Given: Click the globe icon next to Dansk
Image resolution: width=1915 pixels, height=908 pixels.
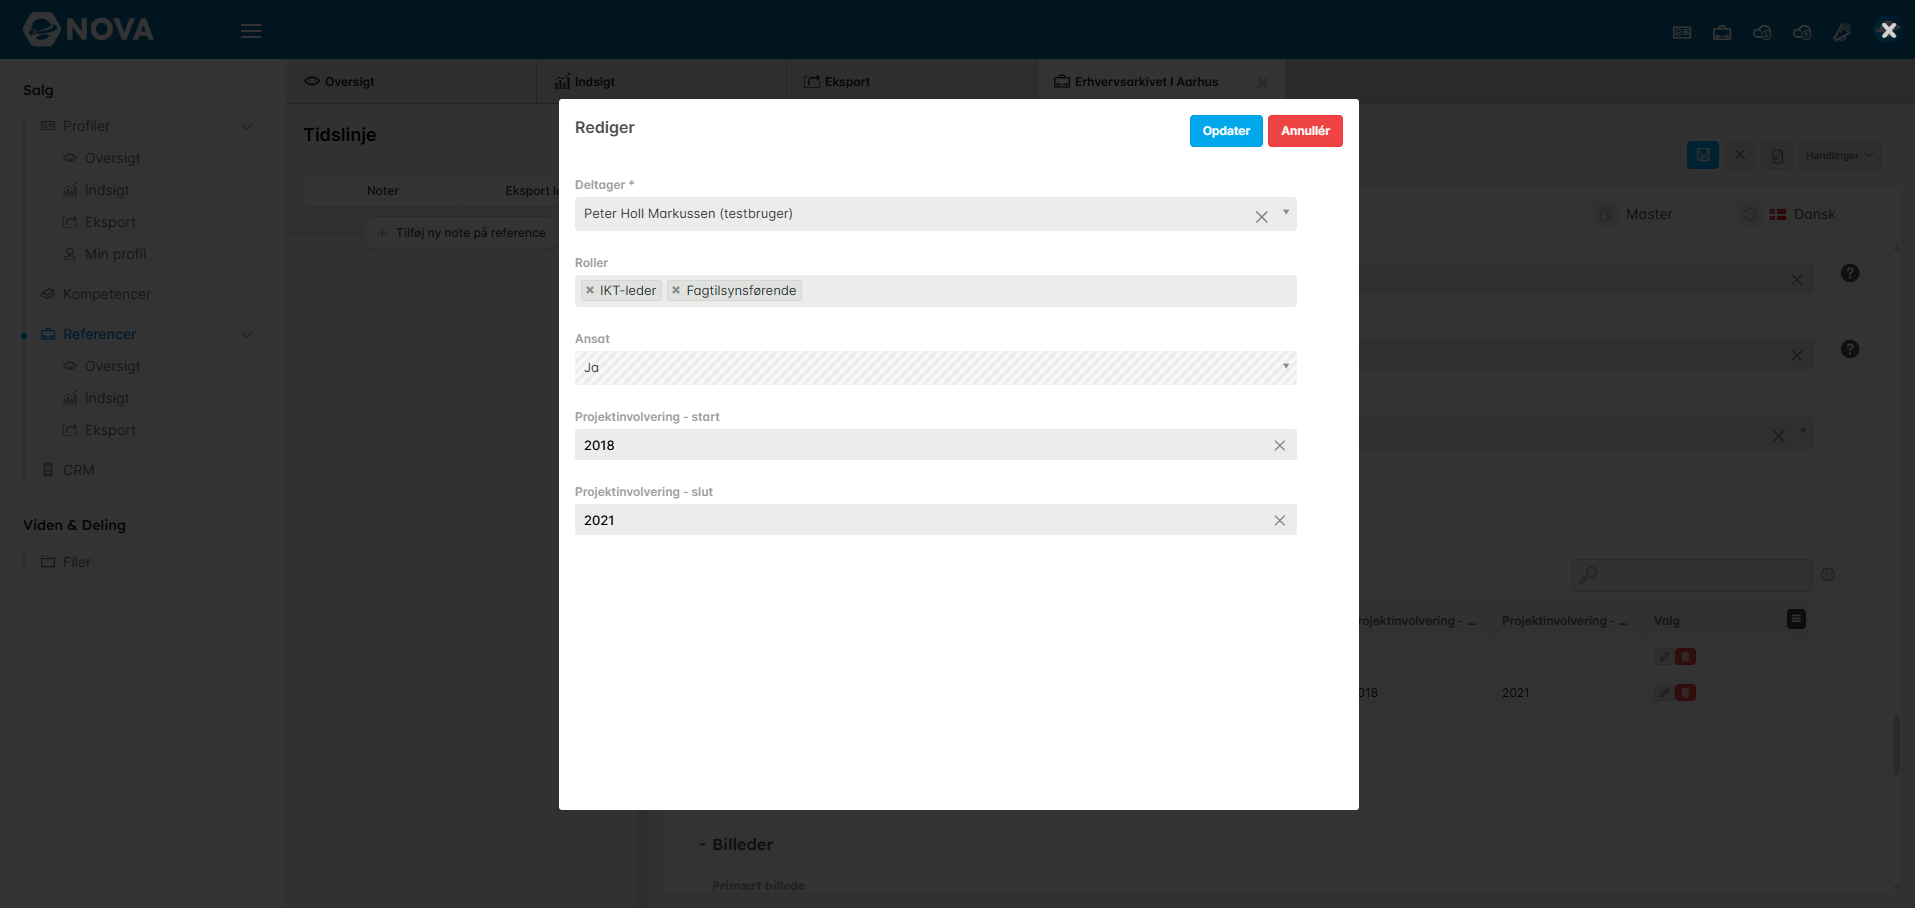Looking at the screenshot, I should [x=1750, y=214].
